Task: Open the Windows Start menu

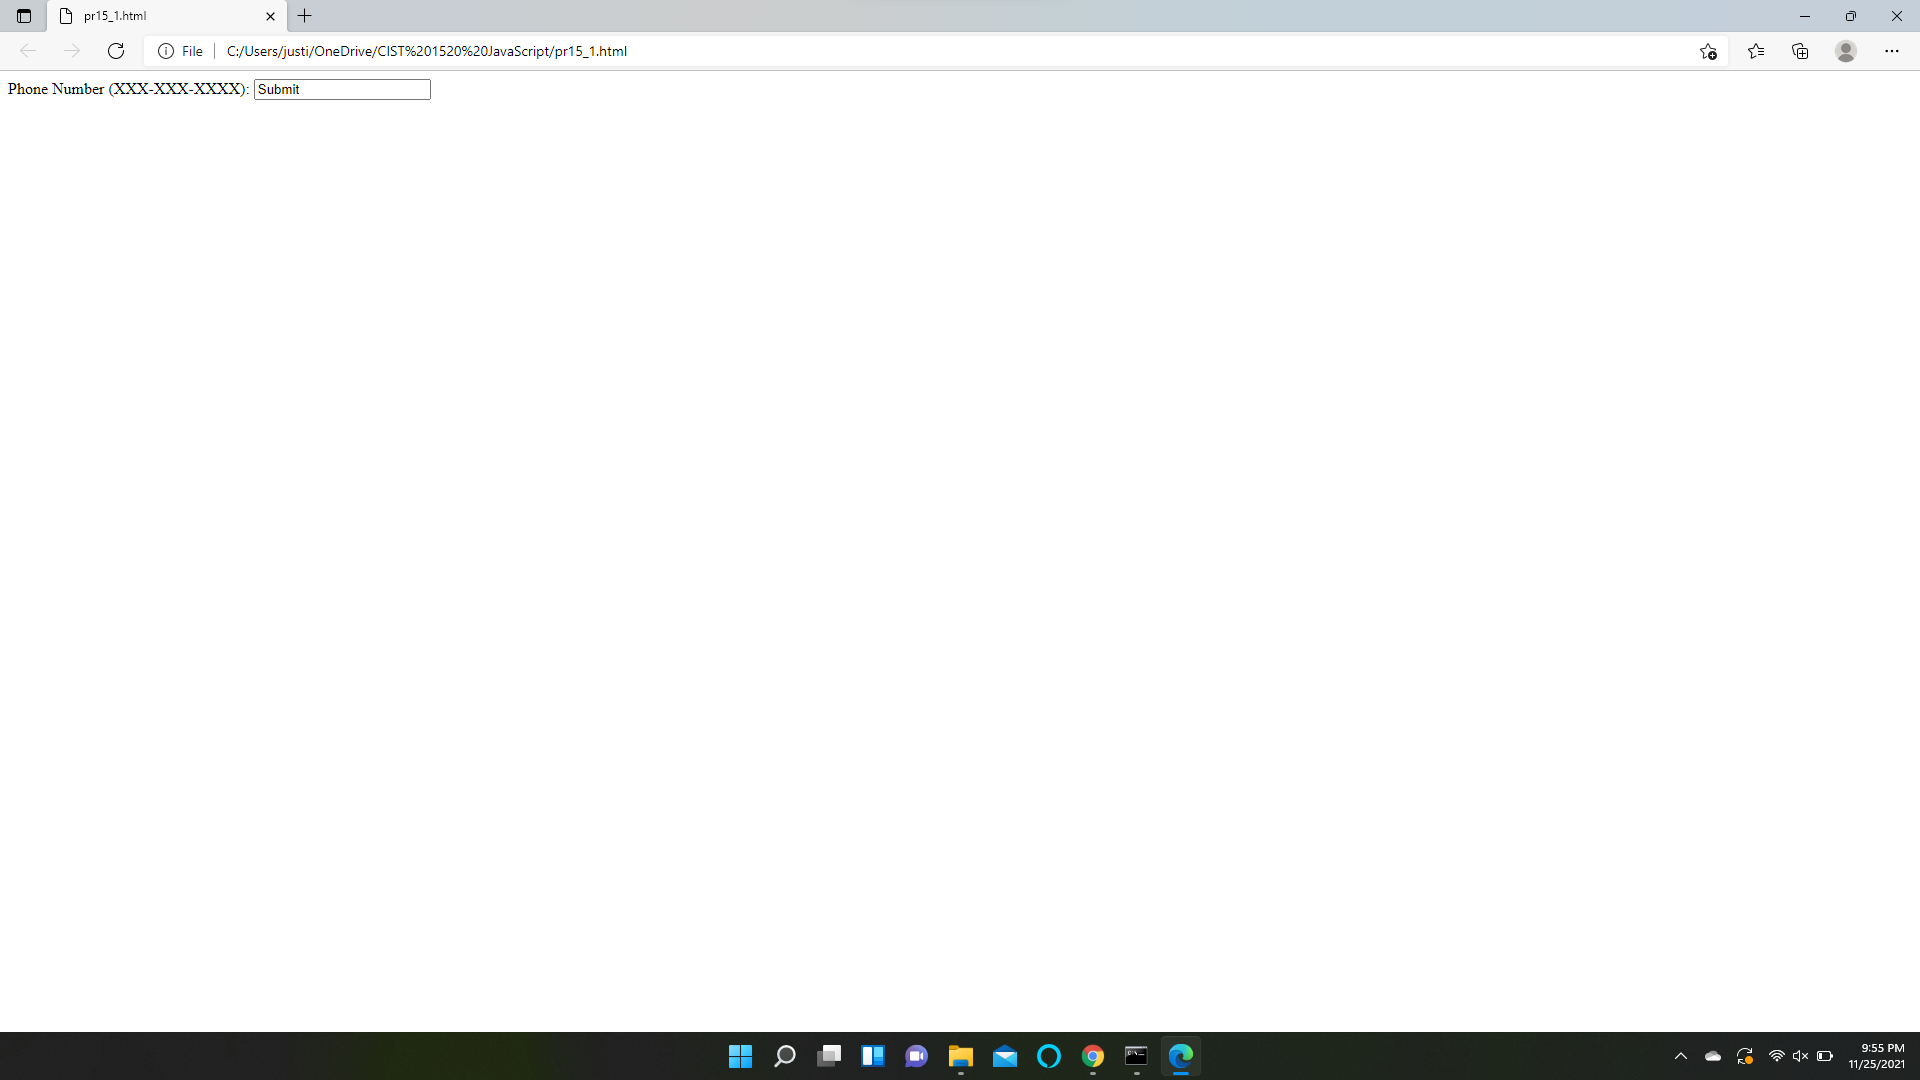Action: [x=740, y=1056]
